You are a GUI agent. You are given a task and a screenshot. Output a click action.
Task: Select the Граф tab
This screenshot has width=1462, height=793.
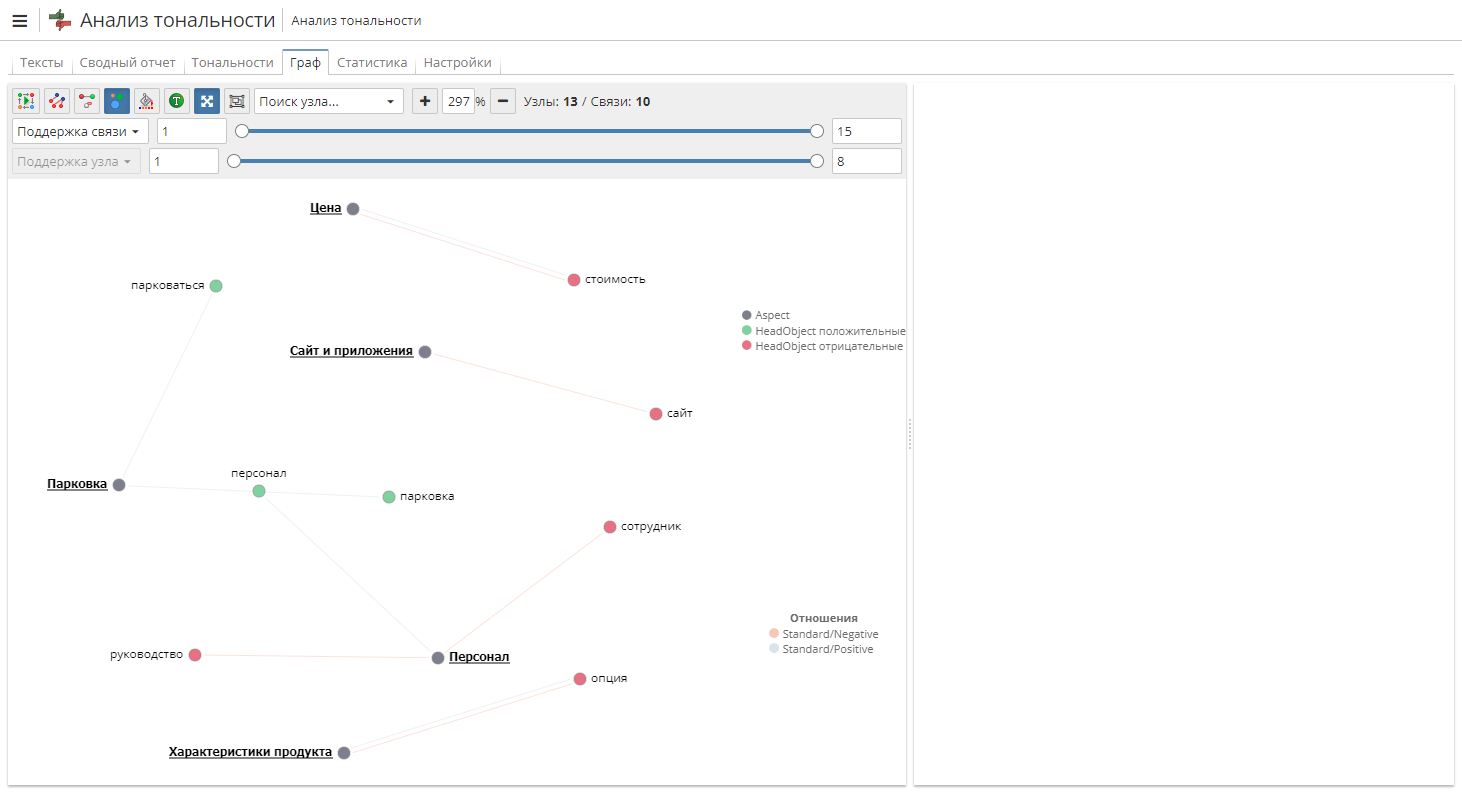click(x=305, y=62)
